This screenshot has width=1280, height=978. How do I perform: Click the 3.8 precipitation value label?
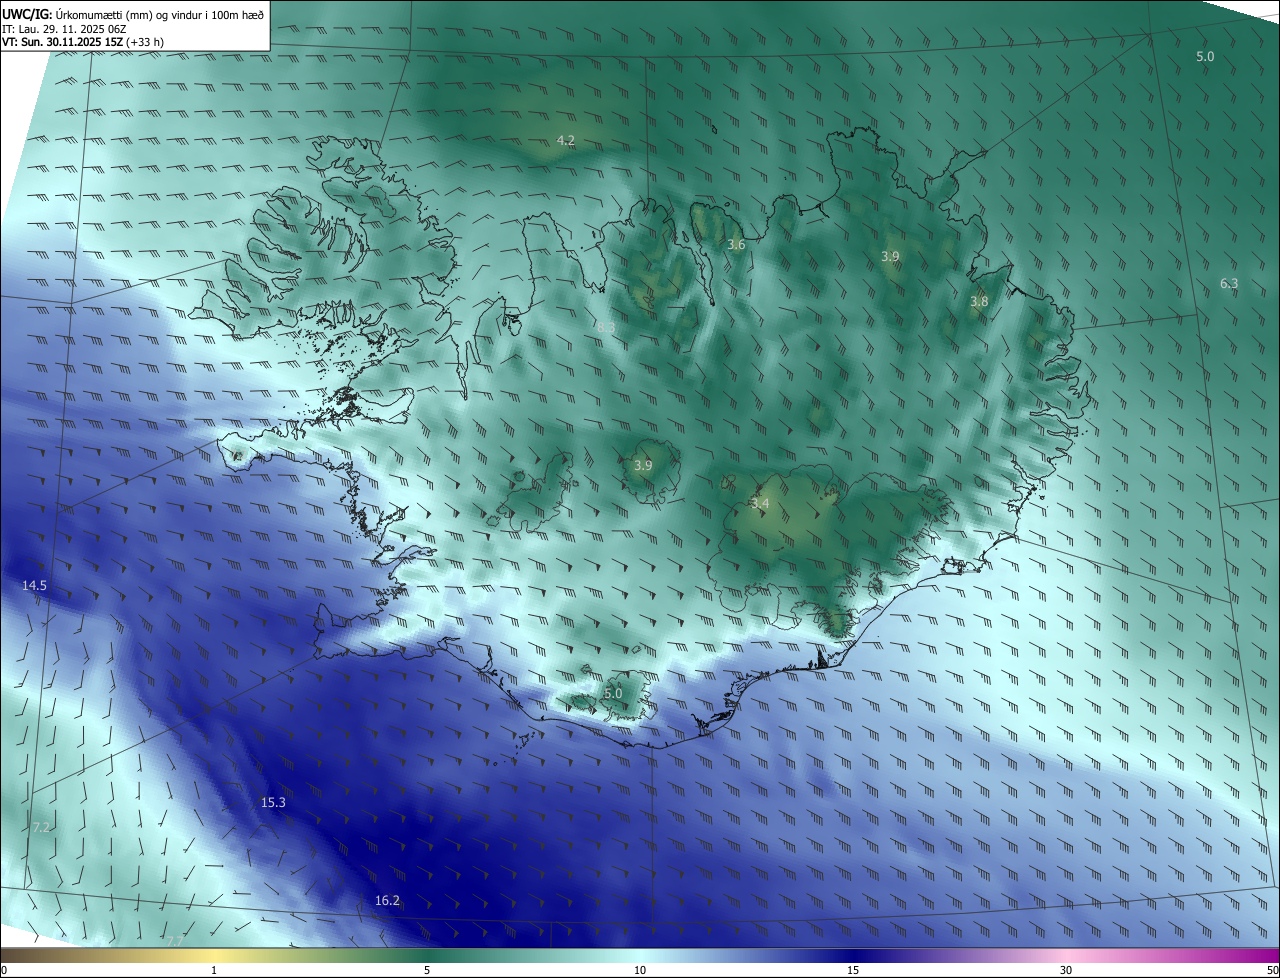click(979, 301)
